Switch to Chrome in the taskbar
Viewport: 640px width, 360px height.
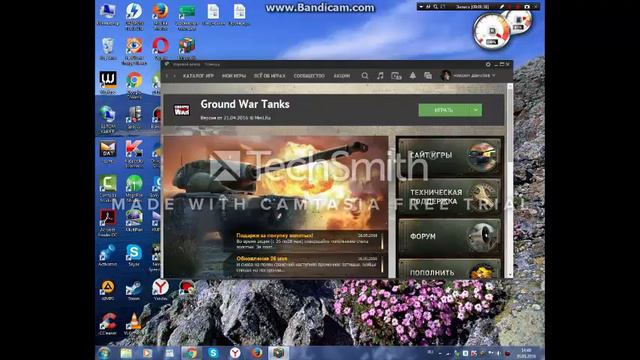(190, 353)
